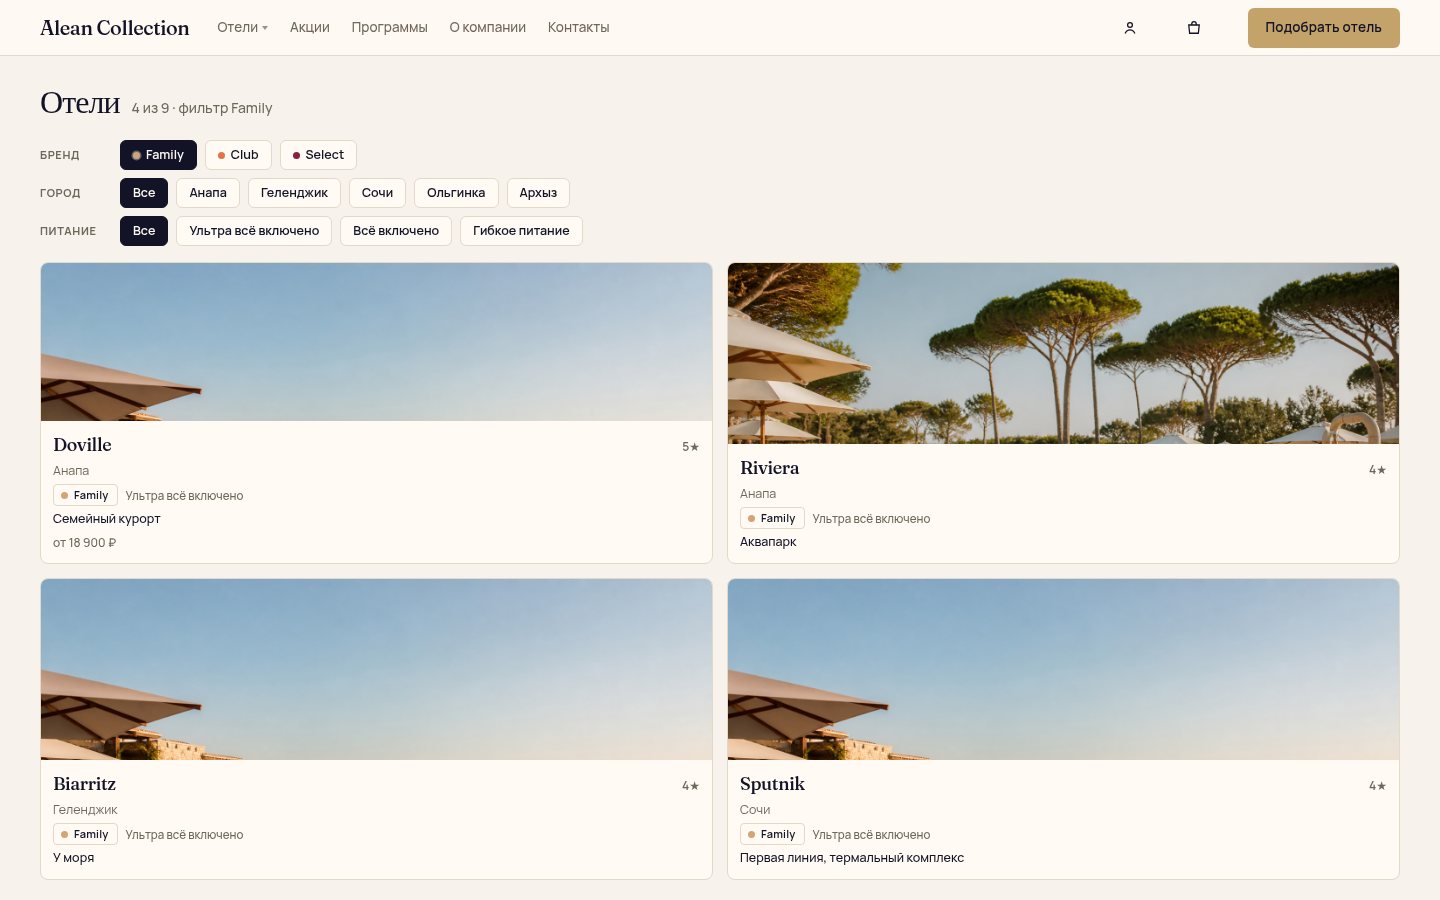The width and height of the screenshot is (1440, 900).
Task: Go to Программы in navigation
Action: coord(390,27)
